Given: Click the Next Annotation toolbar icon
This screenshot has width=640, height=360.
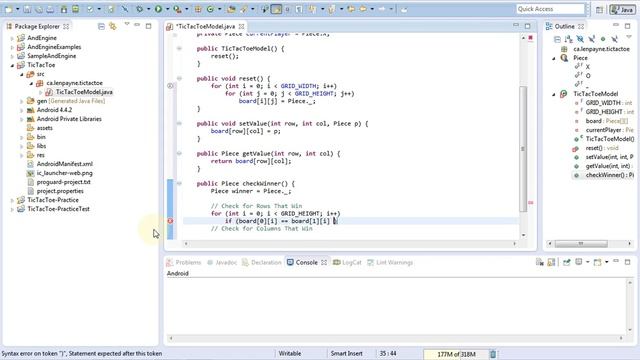Looking at the screenshot, I should [313, 9].
